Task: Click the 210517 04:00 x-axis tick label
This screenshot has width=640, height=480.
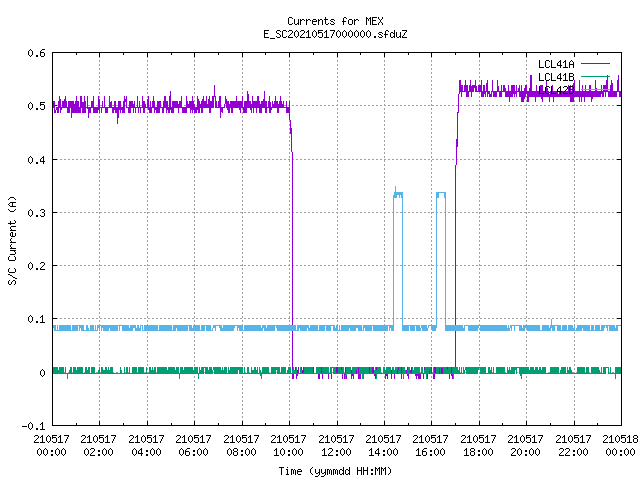Action: click(x=146, y=445)
